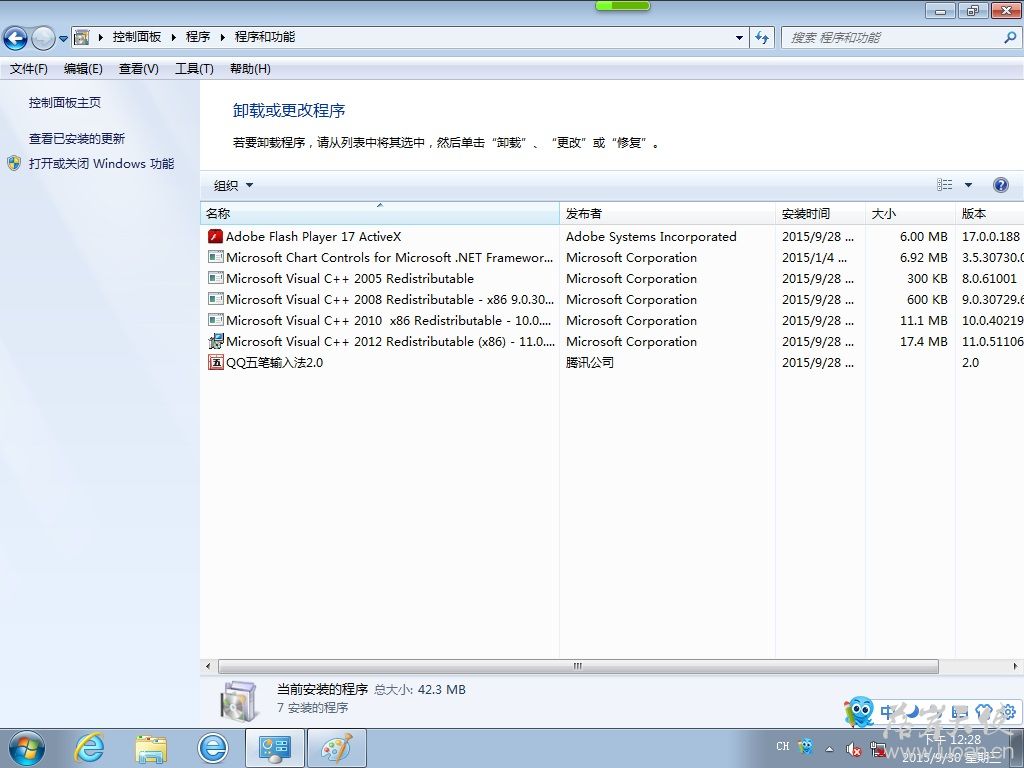Screen dimensions: 1024x768
Task: Click the horizontal scrollbar thumb
Action: coord(578,666)
